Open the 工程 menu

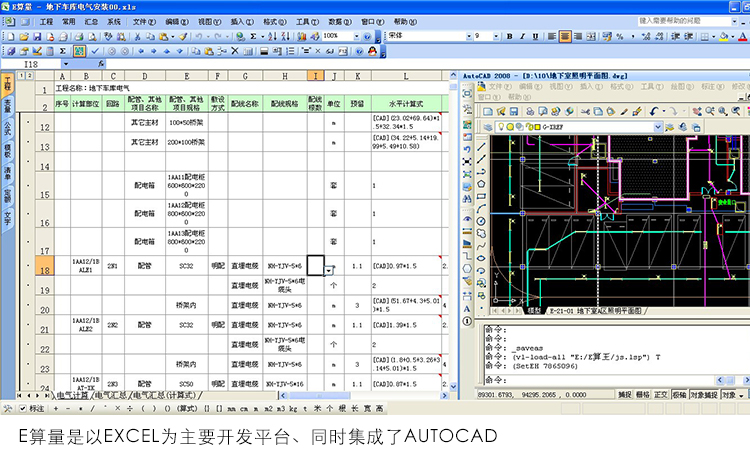pyautogui.click(x=46, y=22)
